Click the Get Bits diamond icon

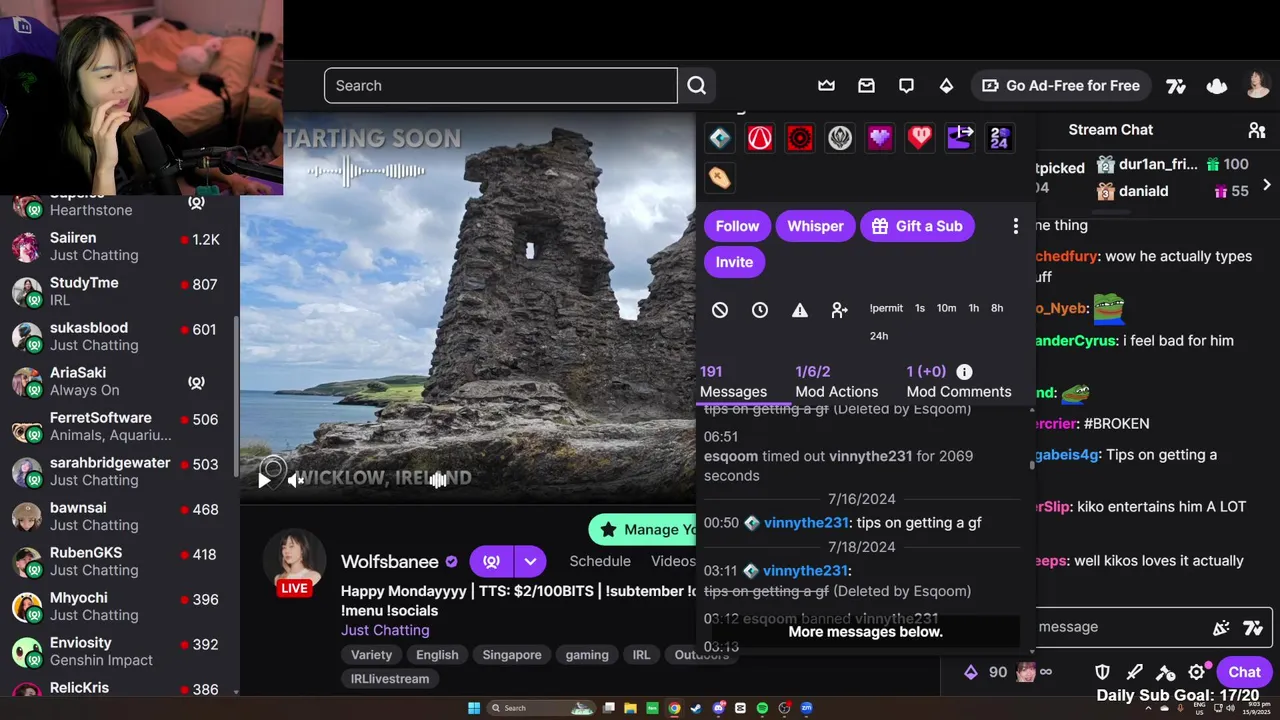[946, 86]
